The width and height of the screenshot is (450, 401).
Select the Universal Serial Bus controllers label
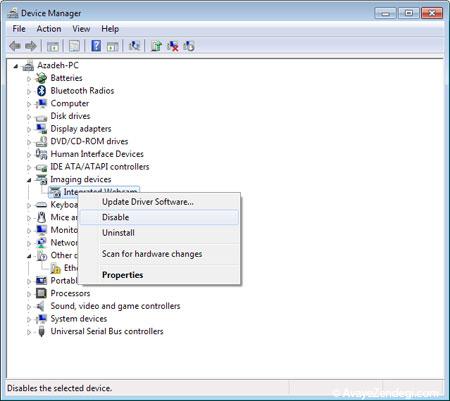[x=107, y=331]
